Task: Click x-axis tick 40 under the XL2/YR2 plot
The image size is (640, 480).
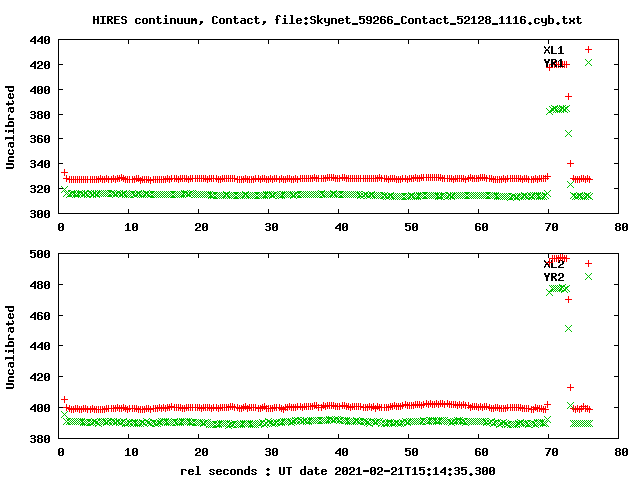Action: (x=341, y=453)
